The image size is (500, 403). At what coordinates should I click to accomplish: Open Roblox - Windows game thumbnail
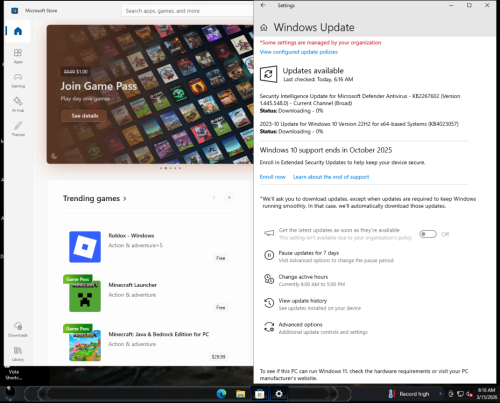[85, 247]
